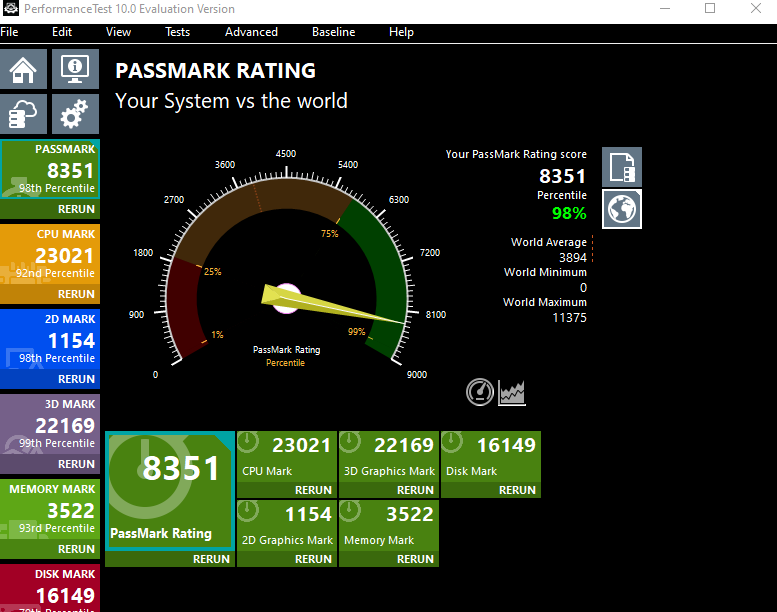Image resolution: width=777 pixels, height=612 pixels.
Task: Click the 1154 2D Graphics Mark result tile
Action: pos(287,526)
